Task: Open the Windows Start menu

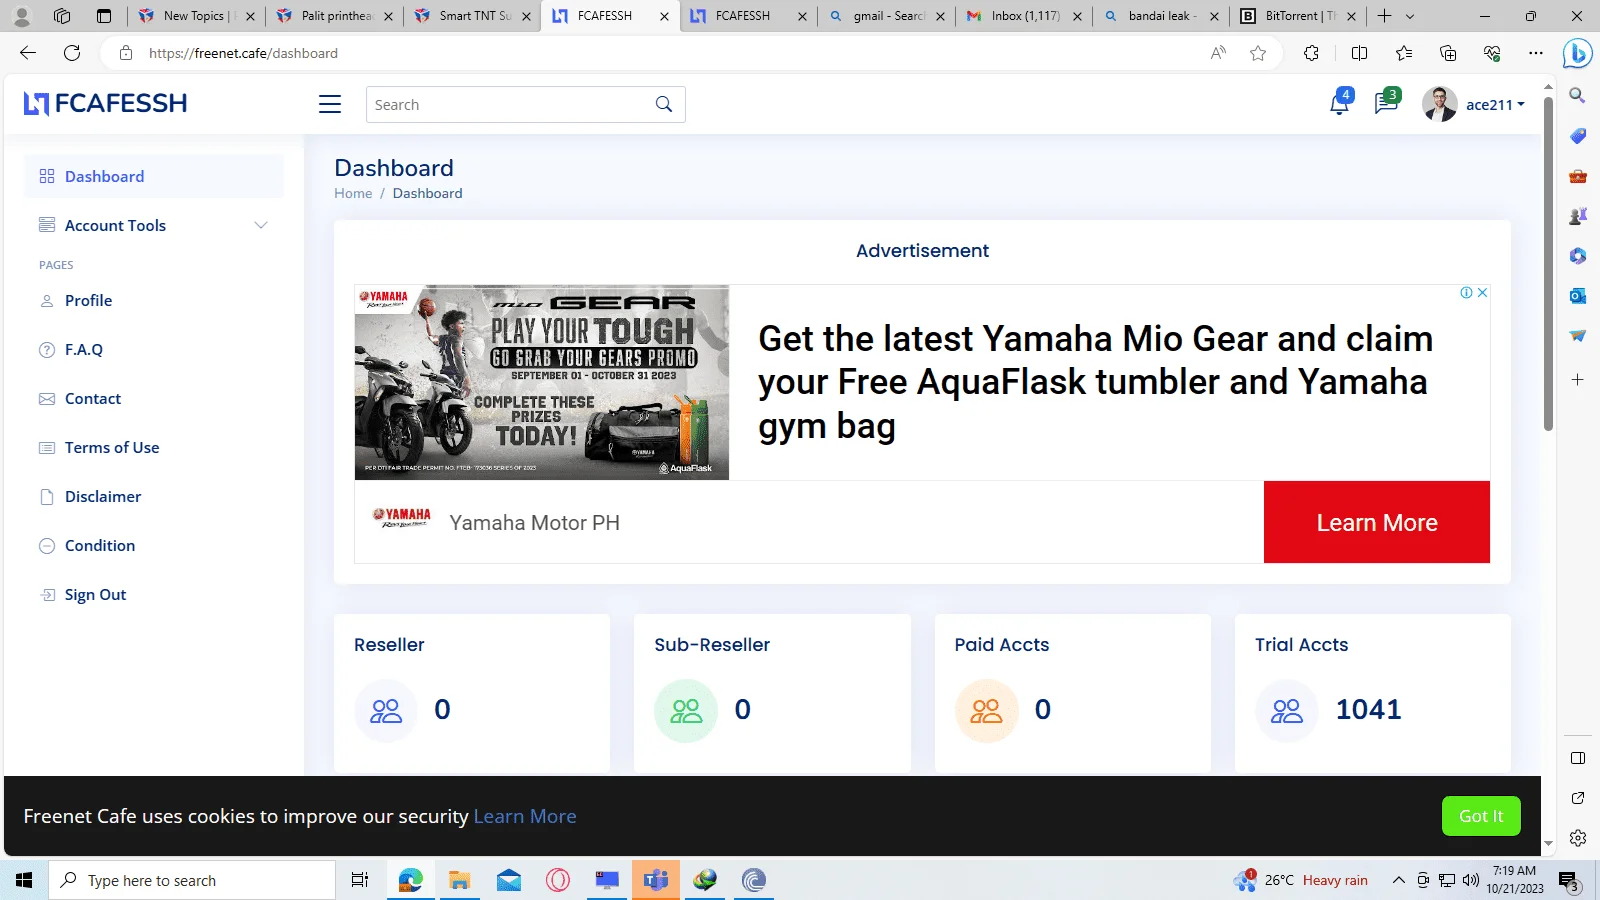Action: [24, 880]
